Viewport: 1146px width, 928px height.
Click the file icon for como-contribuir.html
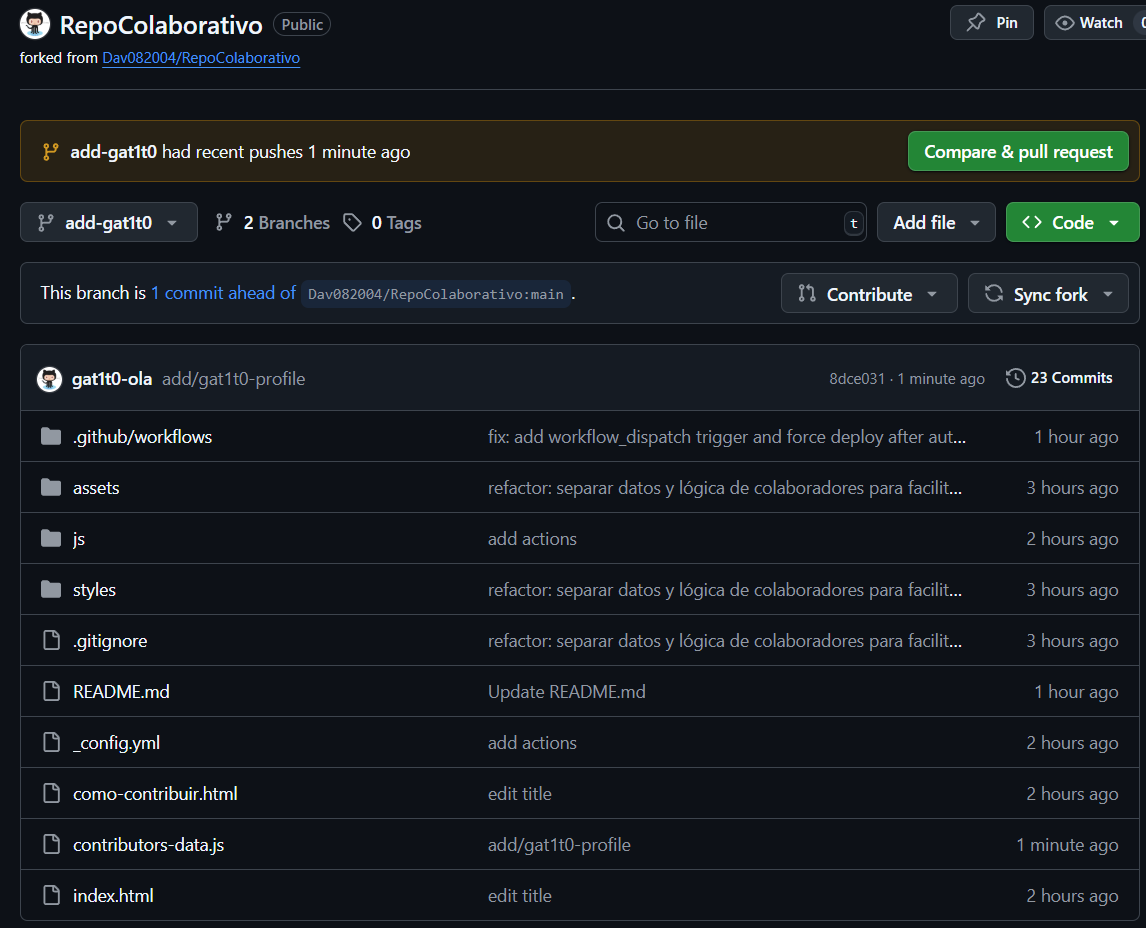[x=51, y=794]
